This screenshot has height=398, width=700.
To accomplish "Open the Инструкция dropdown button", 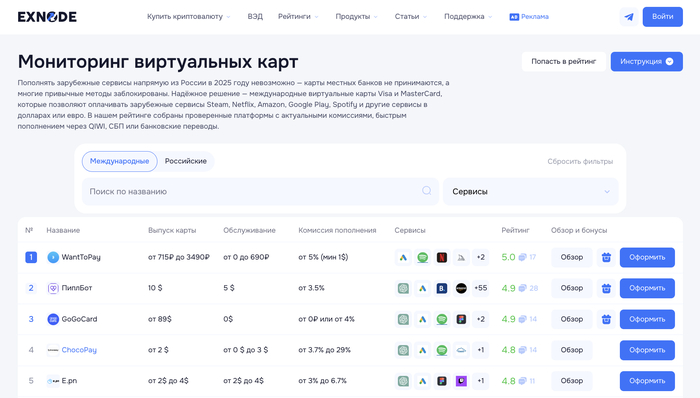I will 646,62.
